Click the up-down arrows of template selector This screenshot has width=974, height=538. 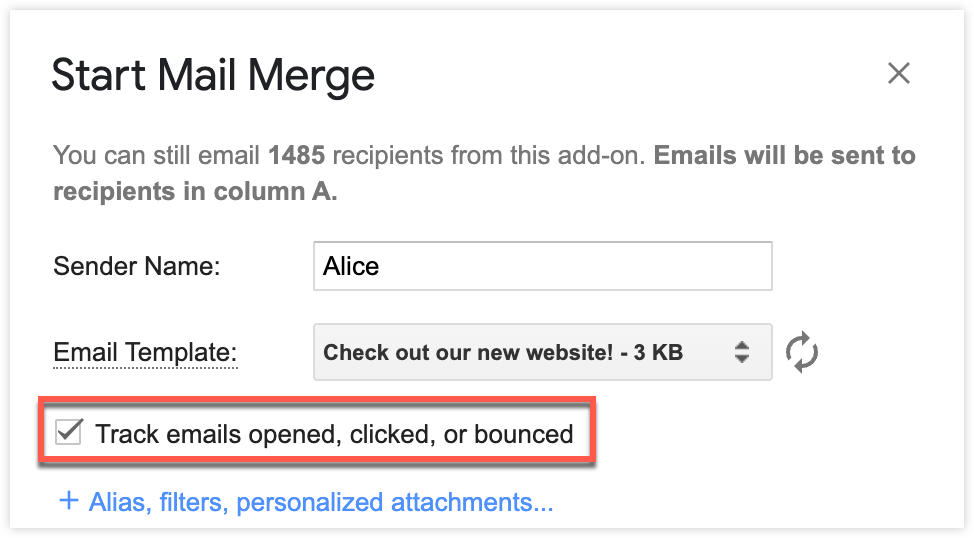pyautogui.click(x=741, y=352)
